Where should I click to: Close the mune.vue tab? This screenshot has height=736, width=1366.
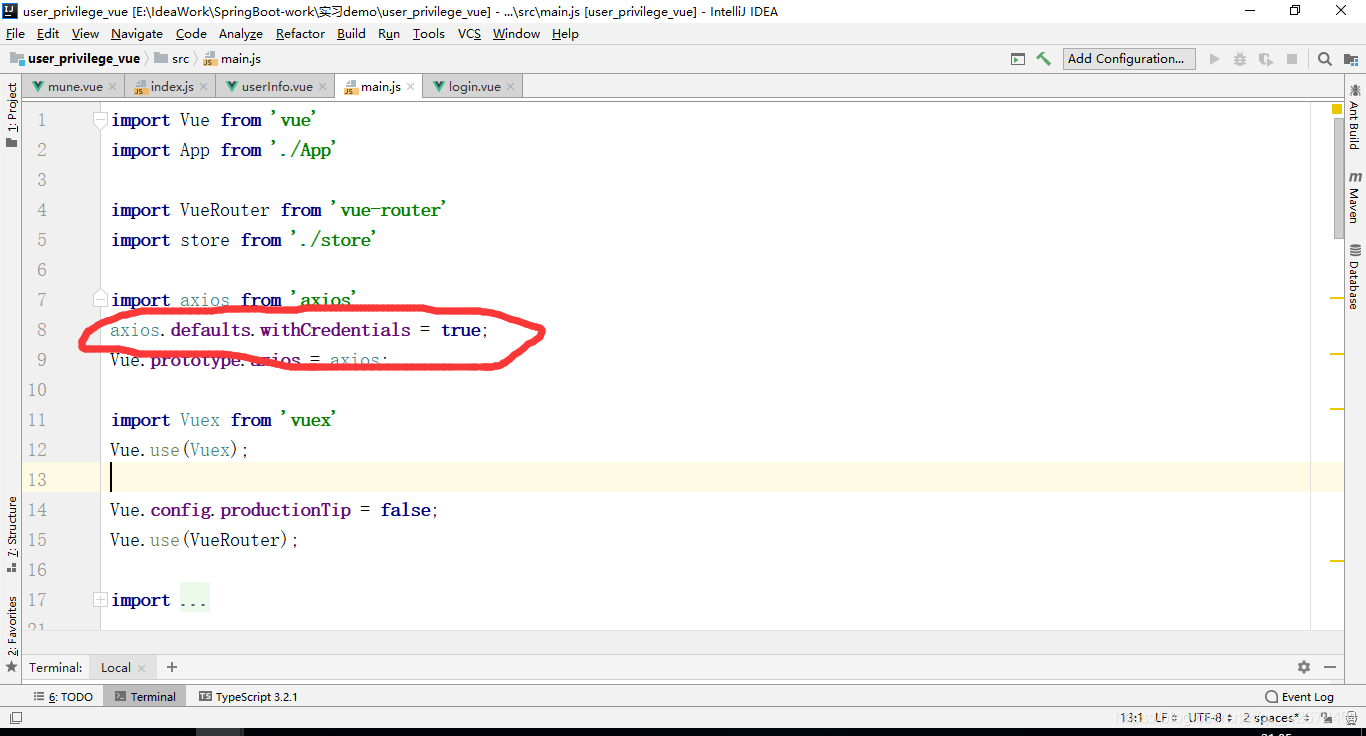pos(112,87)
